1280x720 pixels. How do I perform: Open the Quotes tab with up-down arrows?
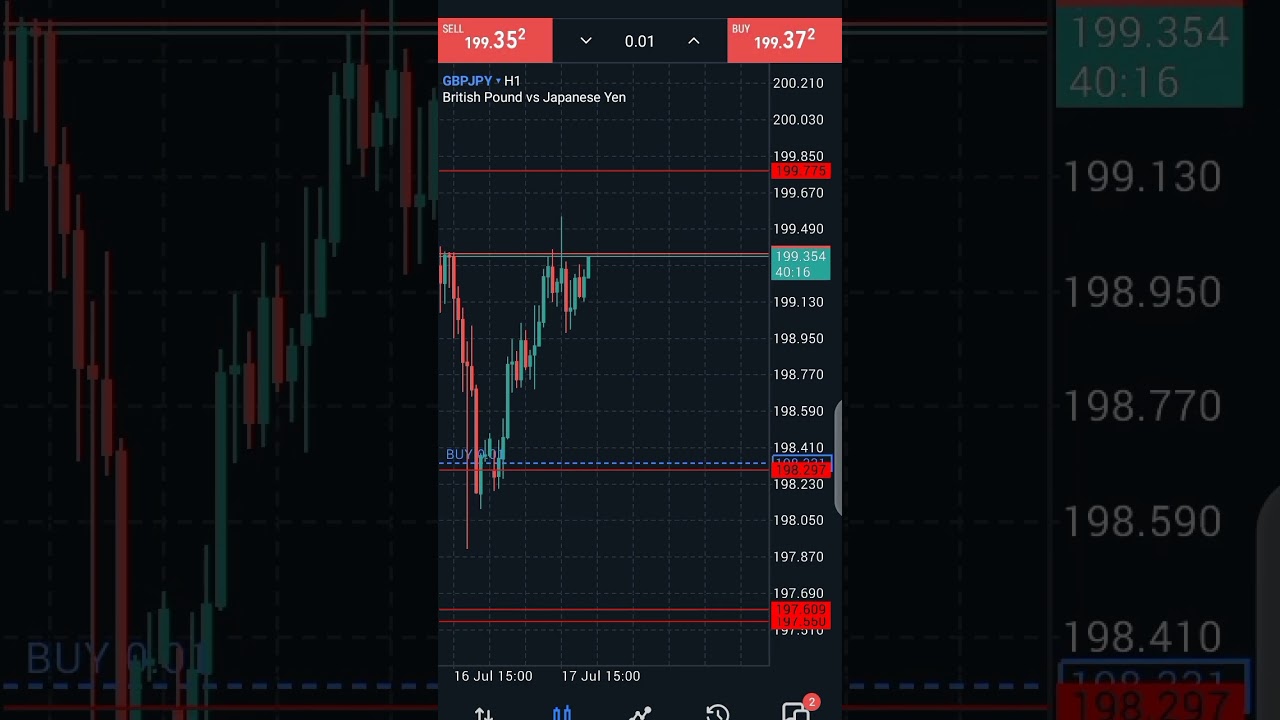pos(484,713)
